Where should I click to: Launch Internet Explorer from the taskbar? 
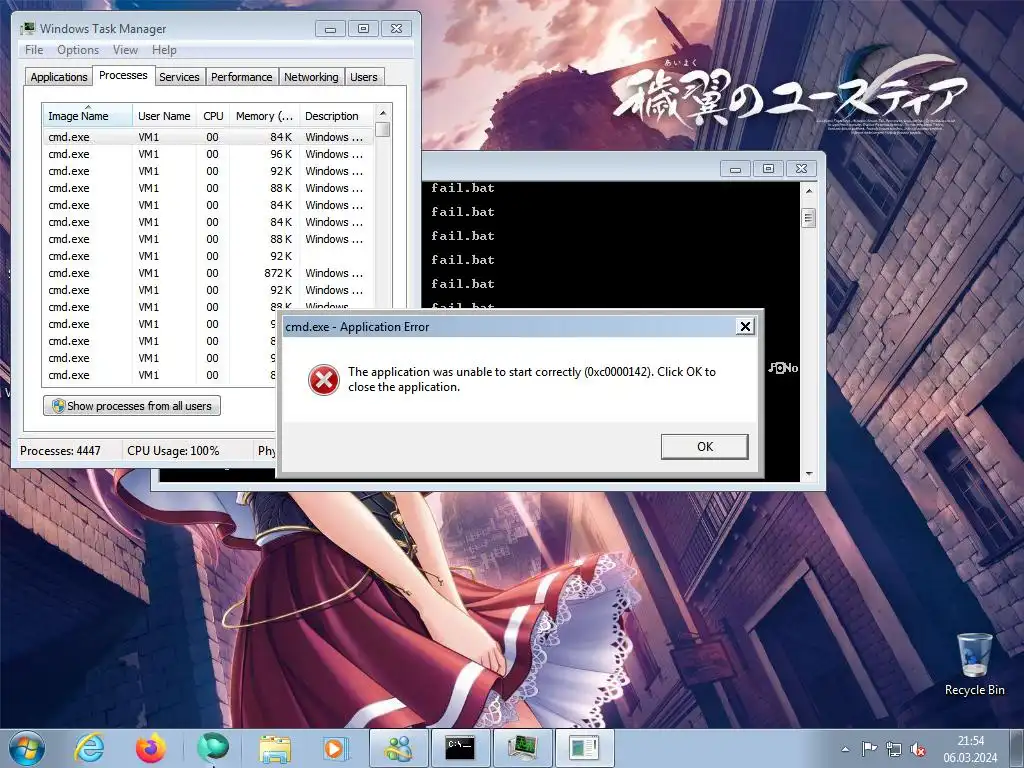point(89,748)
